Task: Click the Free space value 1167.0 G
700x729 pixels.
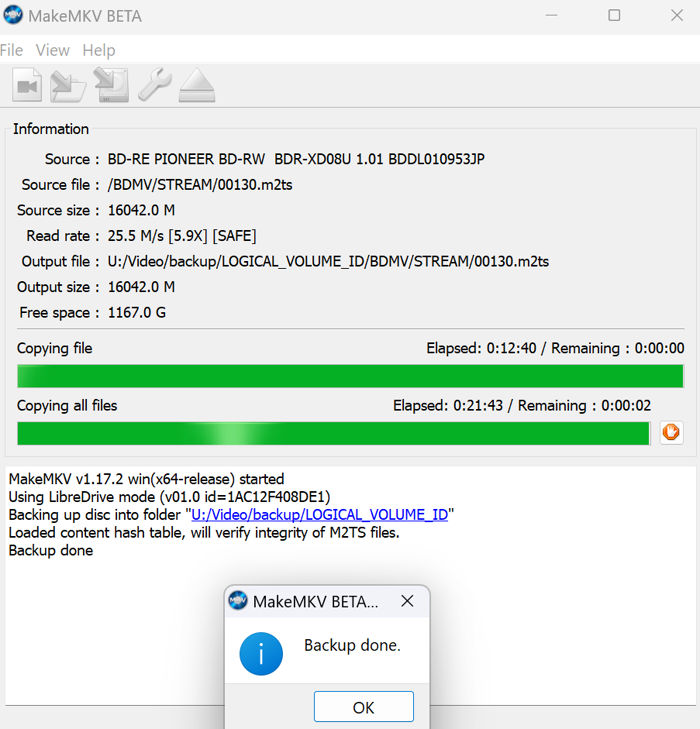Action: click(137, 312)
